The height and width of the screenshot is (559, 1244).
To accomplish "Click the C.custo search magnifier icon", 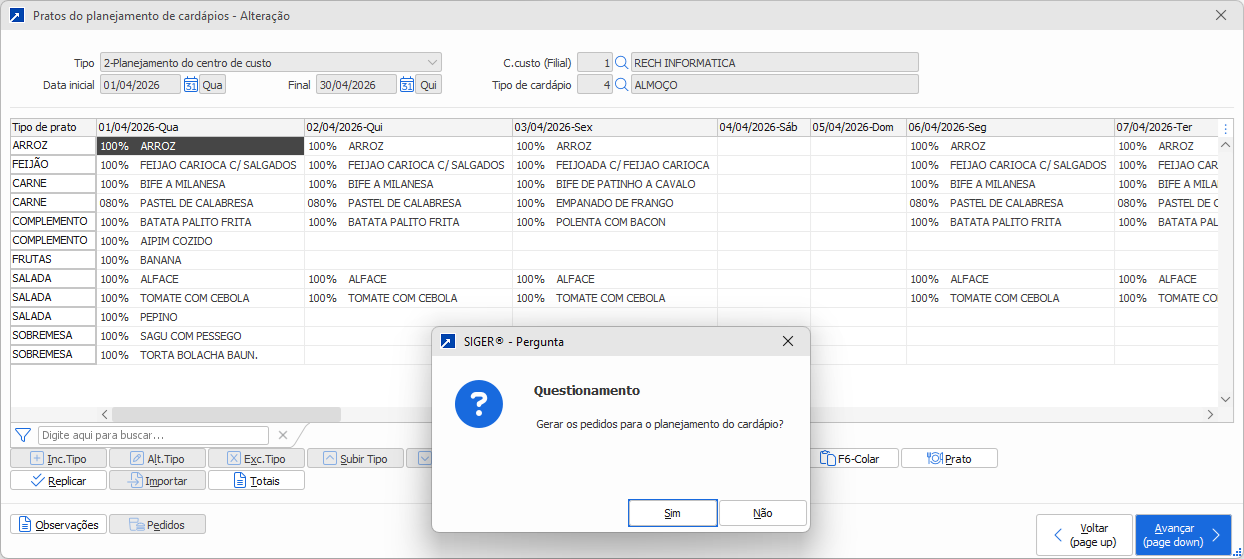I will [x=621, y=63].
